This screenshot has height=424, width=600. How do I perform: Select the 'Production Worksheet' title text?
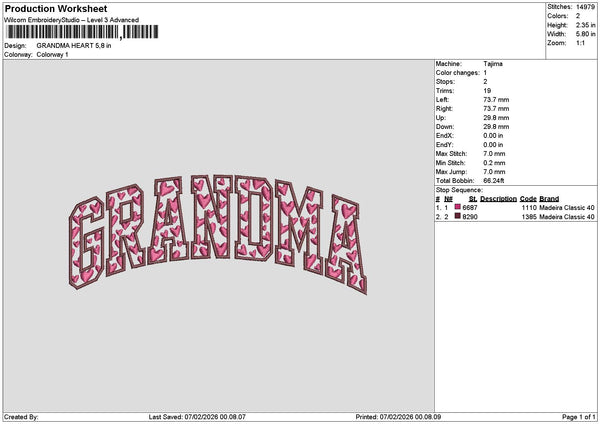click(x=56, y=8)
